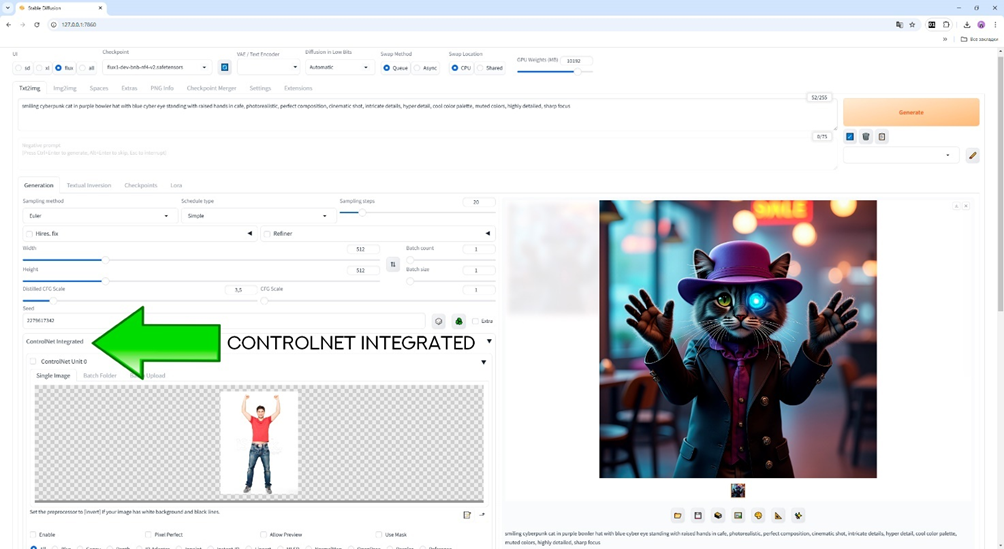
Task: Open the Checkpoint model dropdown
Action: coord(157,68)
